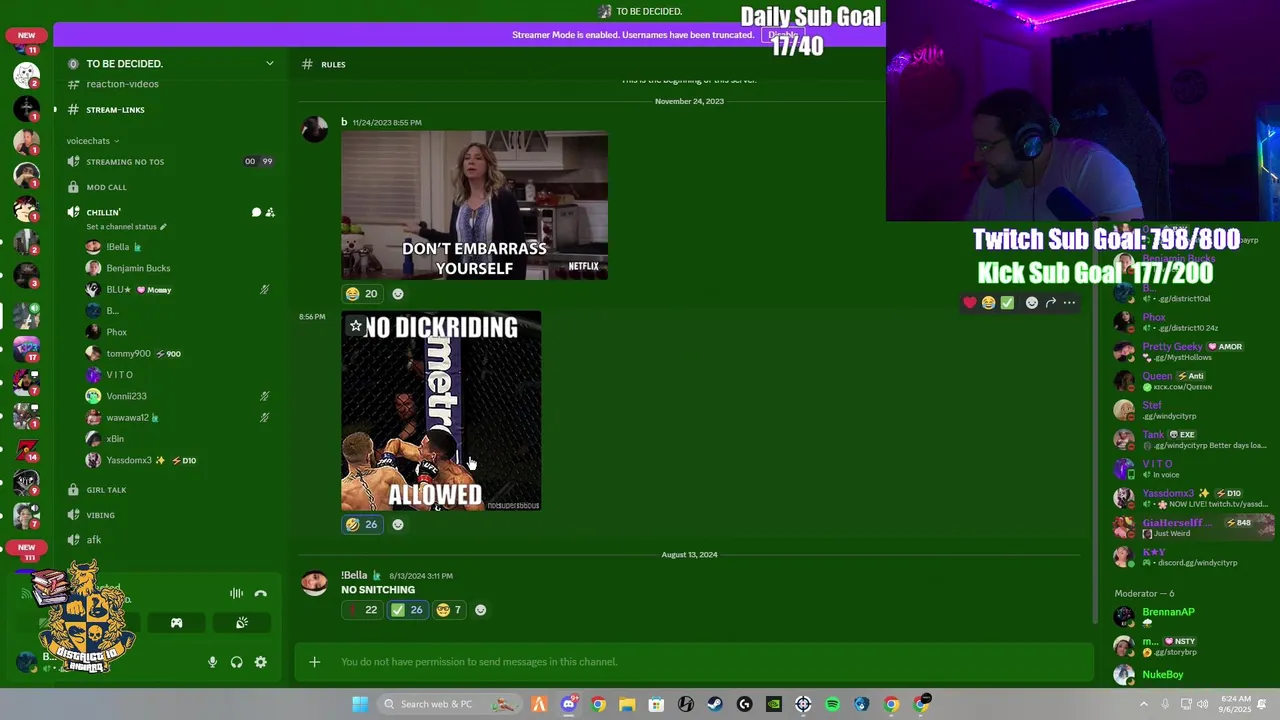
Task: Open Queen member profile
Action: point(1192,381)
